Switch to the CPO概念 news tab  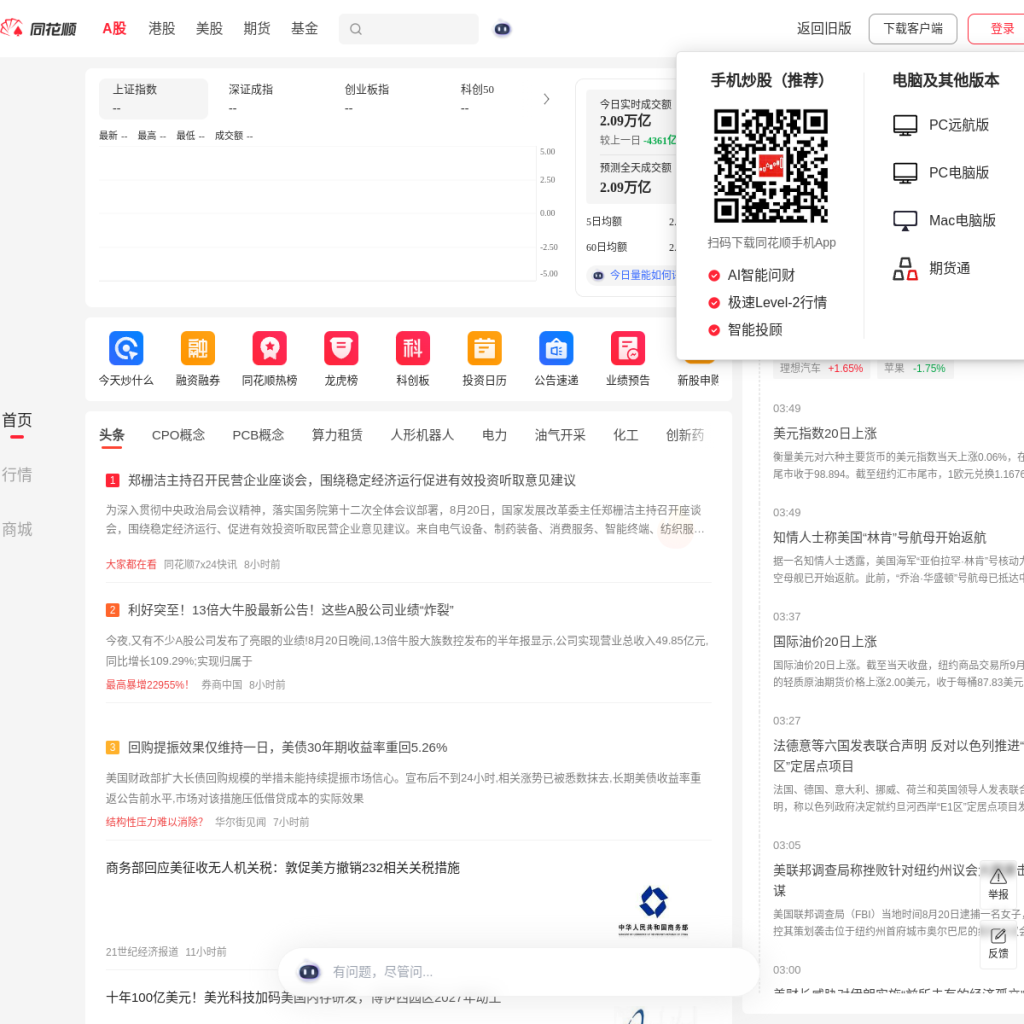click(x=178, y=435)
